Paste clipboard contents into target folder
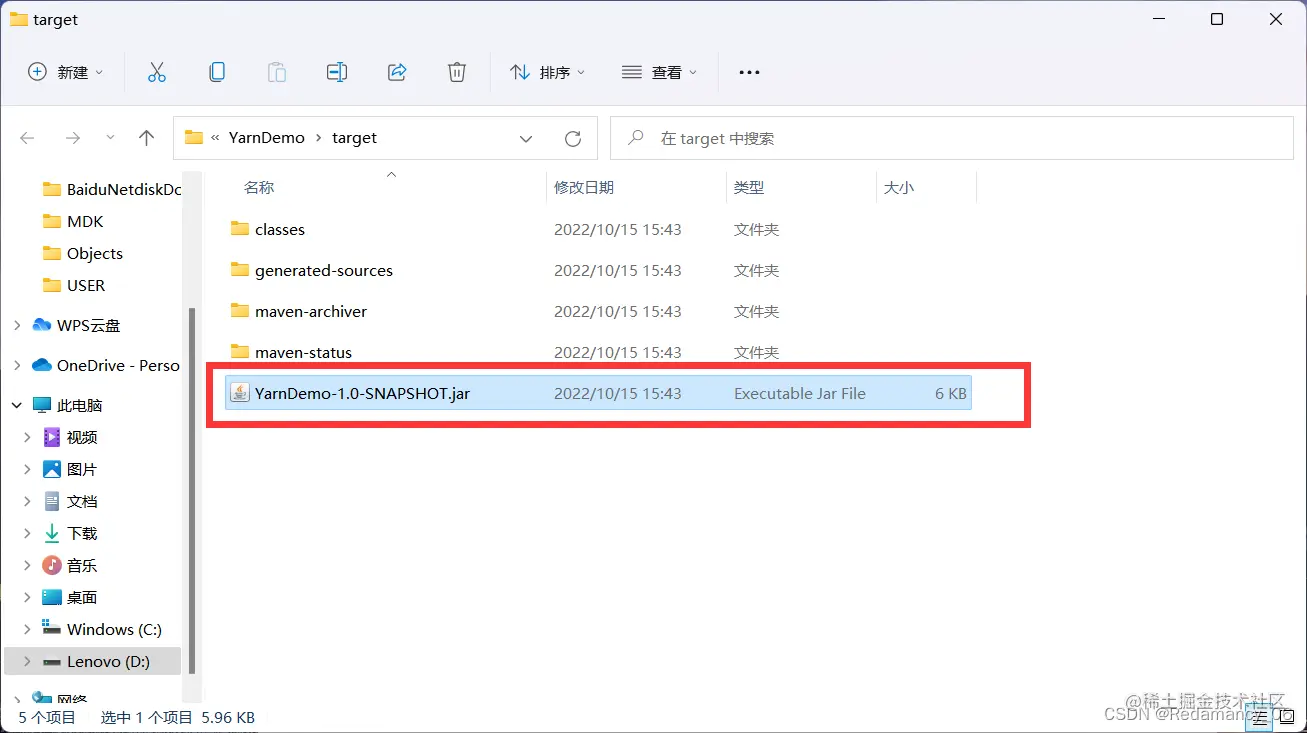Image resolution: width=1307 pixels, height=733 pixels. [x=277, y=71]
